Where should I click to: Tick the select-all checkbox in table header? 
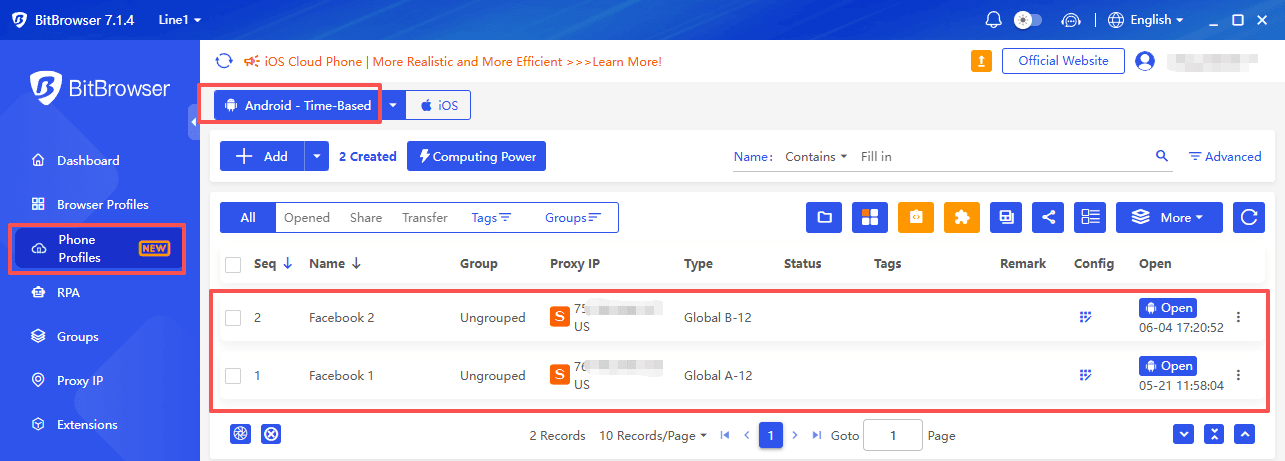coord(233,264)
